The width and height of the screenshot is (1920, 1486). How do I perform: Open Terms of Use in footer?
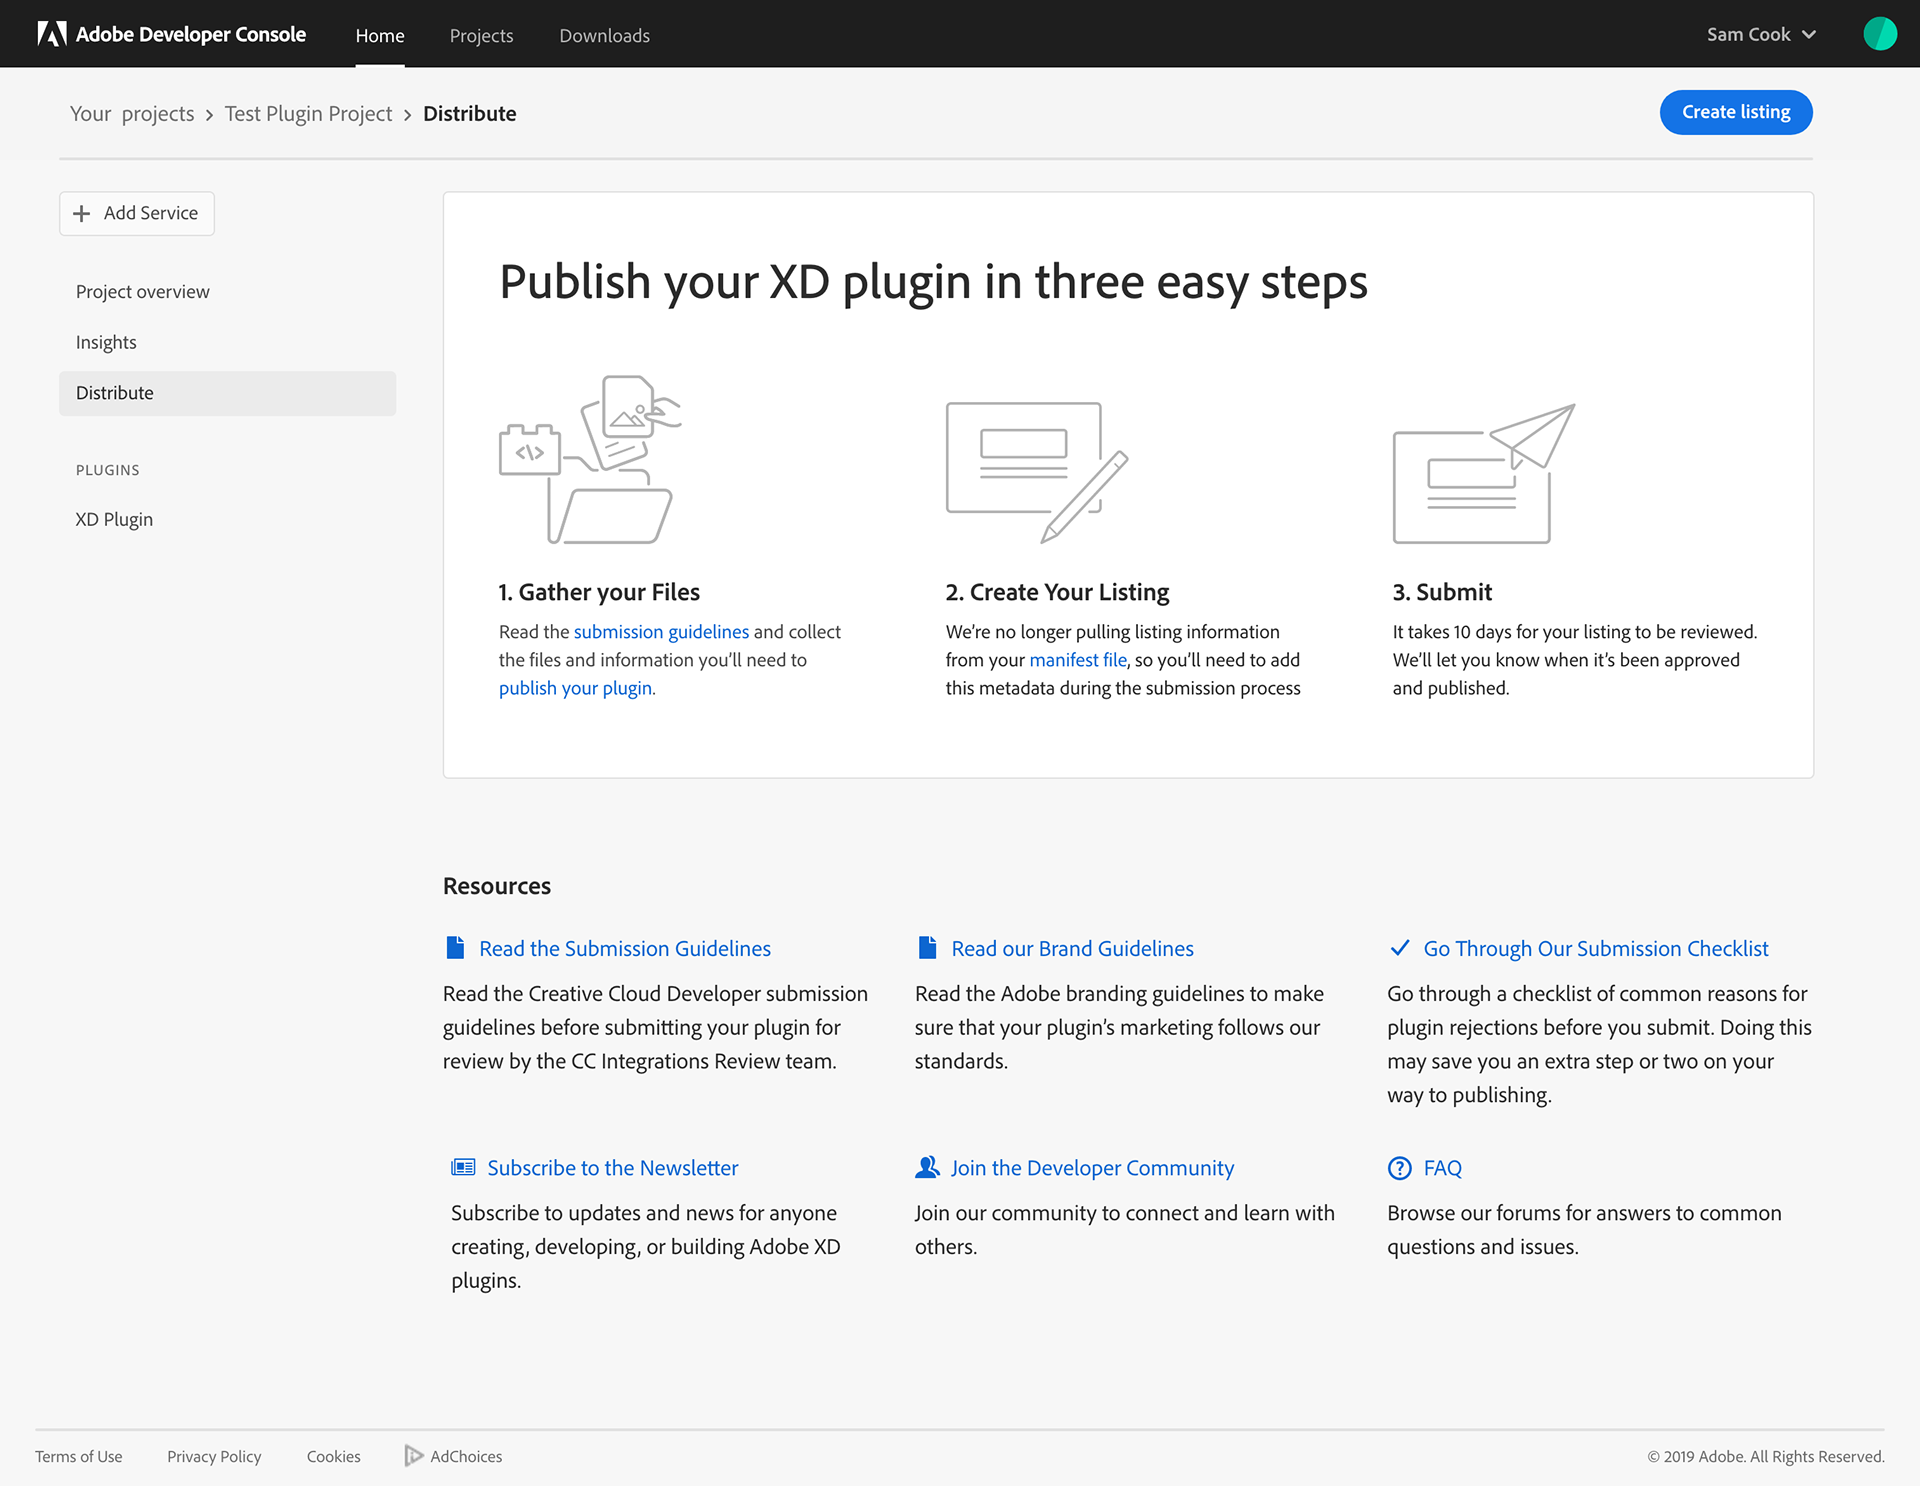(79, 1457)
